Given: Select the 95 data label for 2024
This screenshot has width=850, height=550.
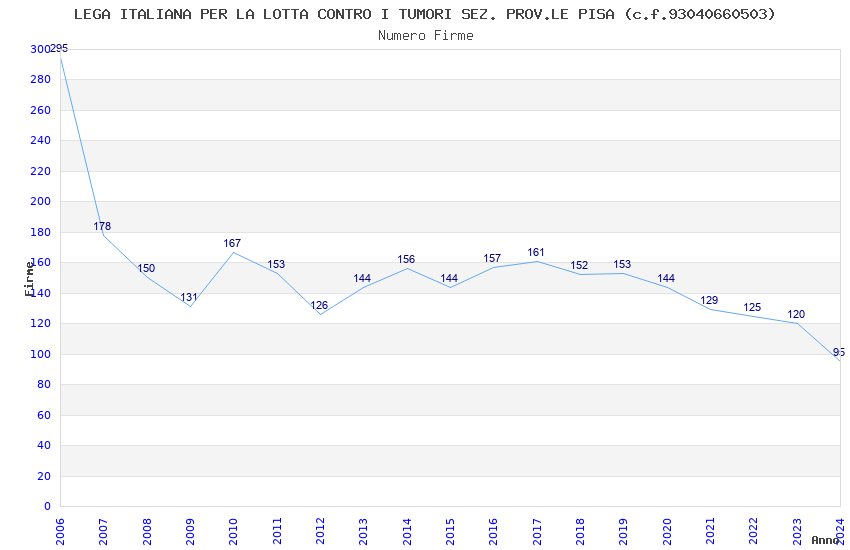Looking at the screenshot, I should pos(839,352).
